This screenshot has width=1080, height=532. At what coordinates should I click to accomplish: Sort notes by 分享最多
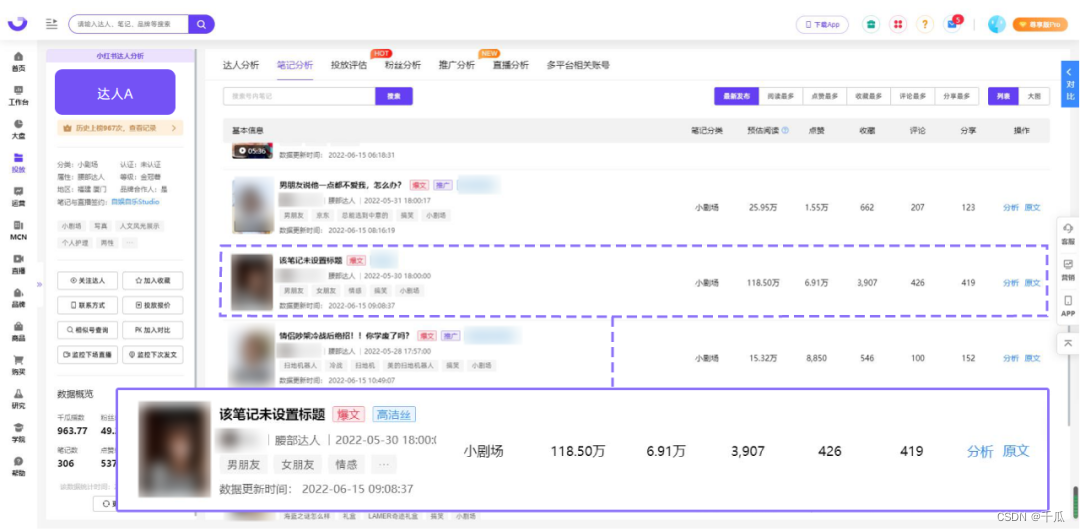pyautogui.click(x=957, y=96)
